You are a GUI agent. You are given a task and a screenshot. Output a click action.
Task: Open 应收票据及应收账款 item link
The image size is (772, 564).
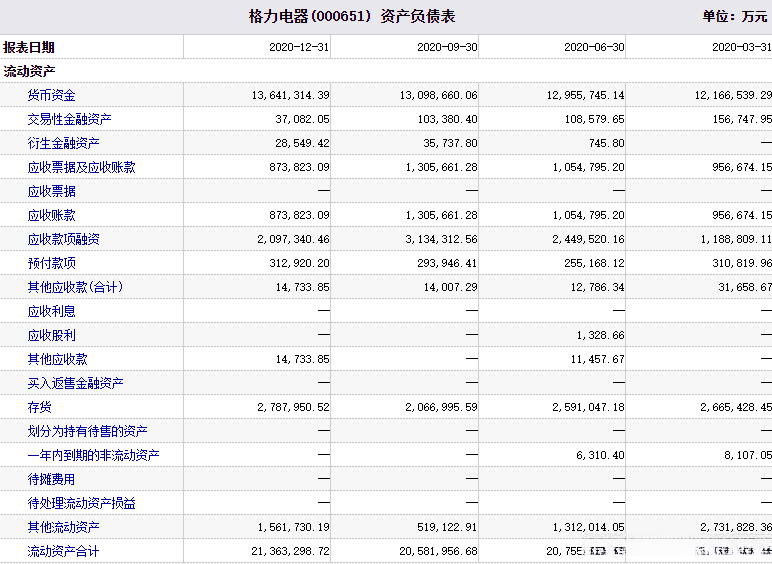(x=81, y=167)
